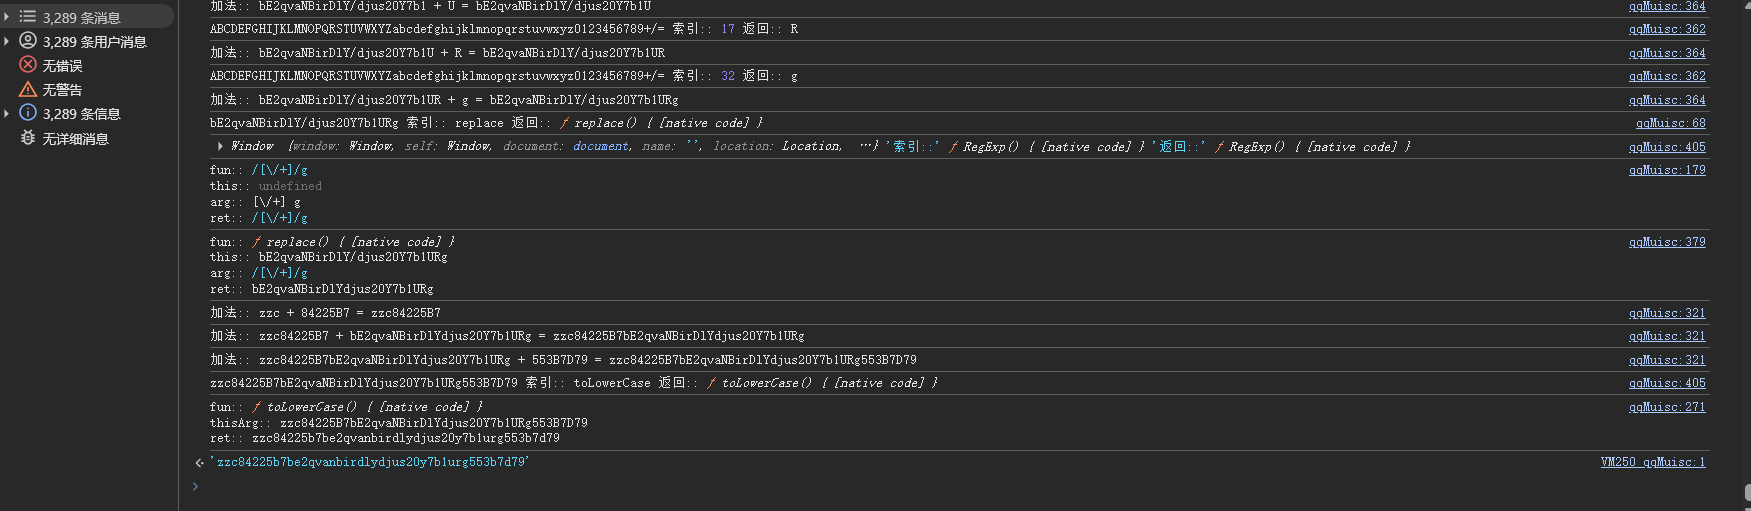Open qqMuisc:405 link on the Window row
The height and width of the screenshot is (511, 1751).
point(1667,147)
